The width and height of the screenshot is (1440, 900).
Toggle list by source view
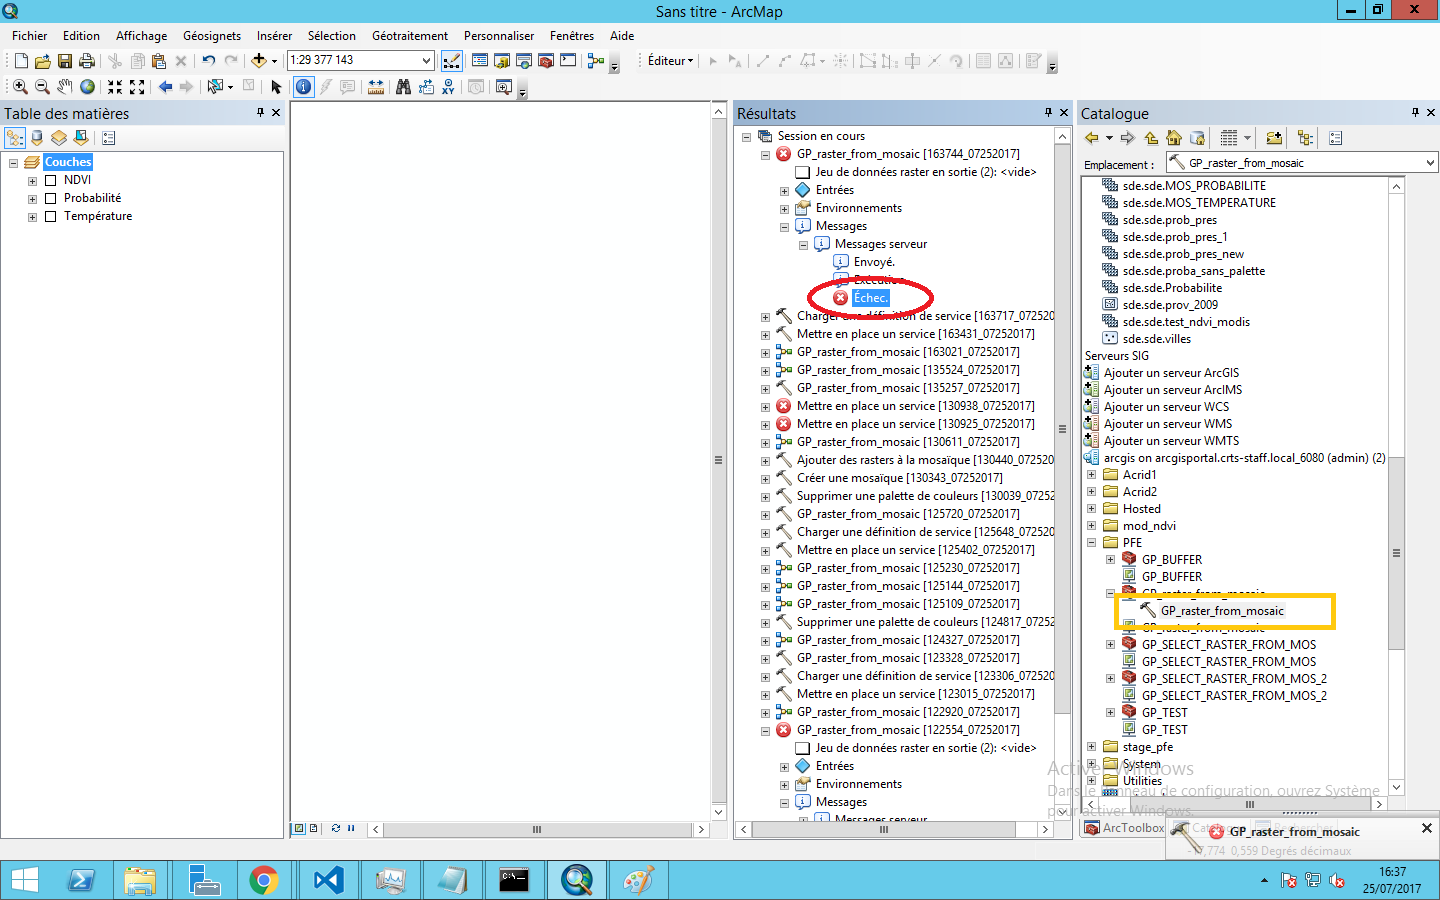point(37,138)
